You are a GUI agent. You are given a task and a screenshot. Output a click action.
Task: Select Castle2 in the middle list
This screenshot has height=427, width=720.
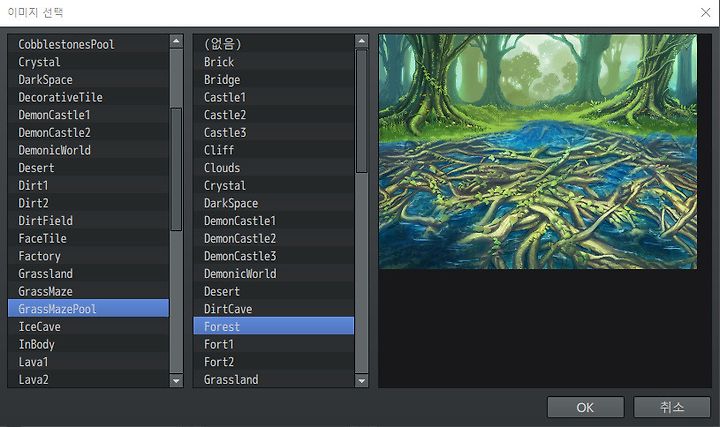pos(274,115)
